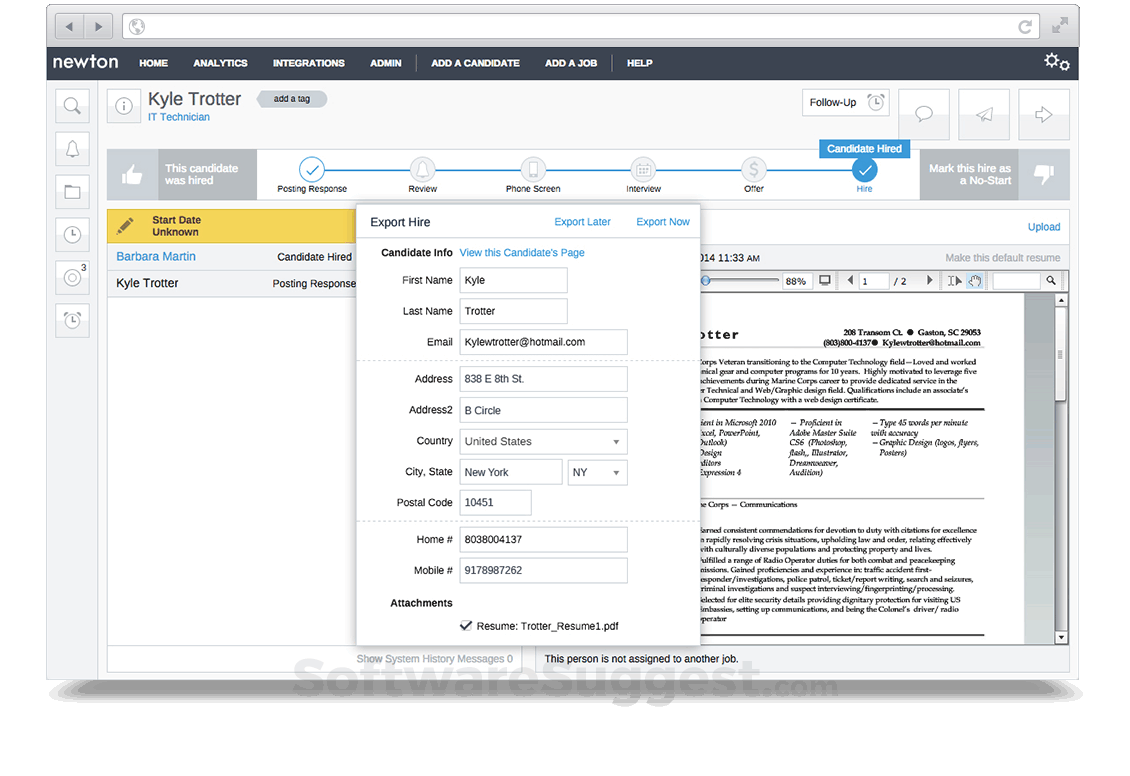Select the text selection tool in PDF toolbar

(953, 281)
